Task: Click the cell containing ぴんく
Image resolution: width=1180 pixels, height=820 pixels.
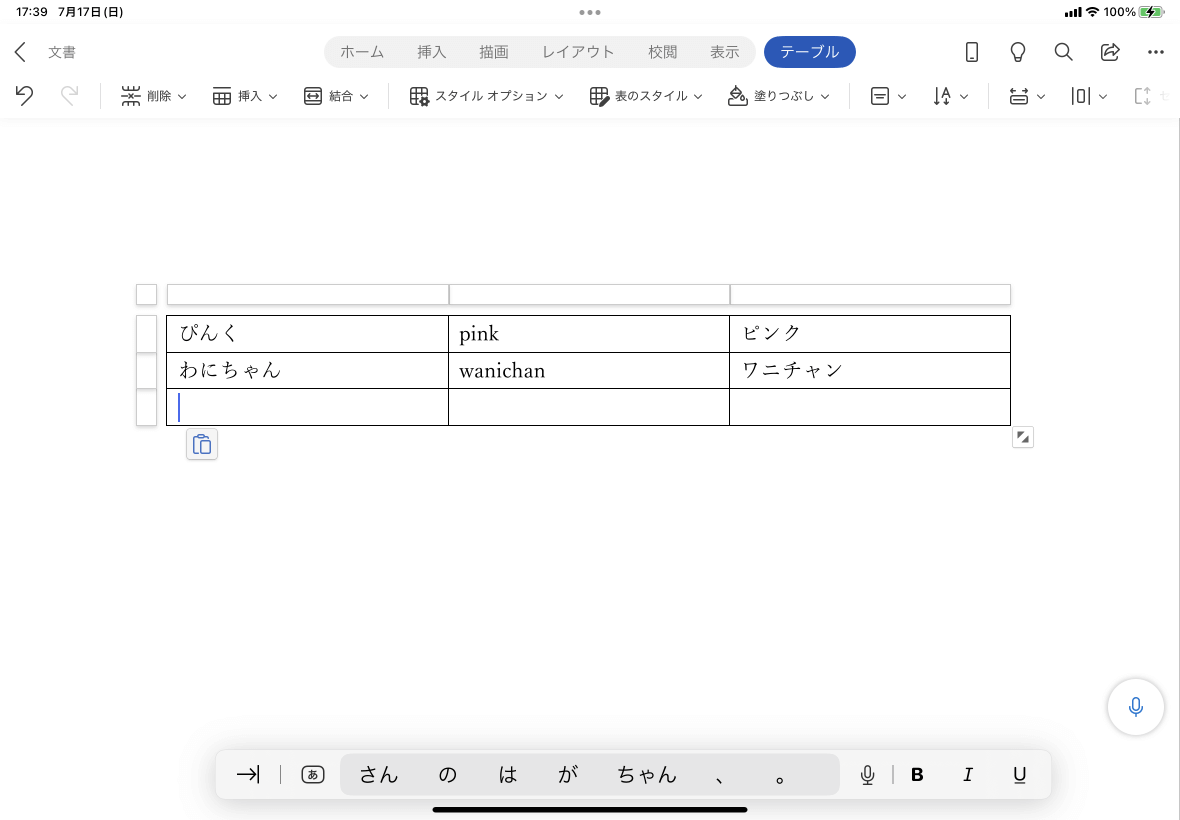Action: (x=307, y=334)
